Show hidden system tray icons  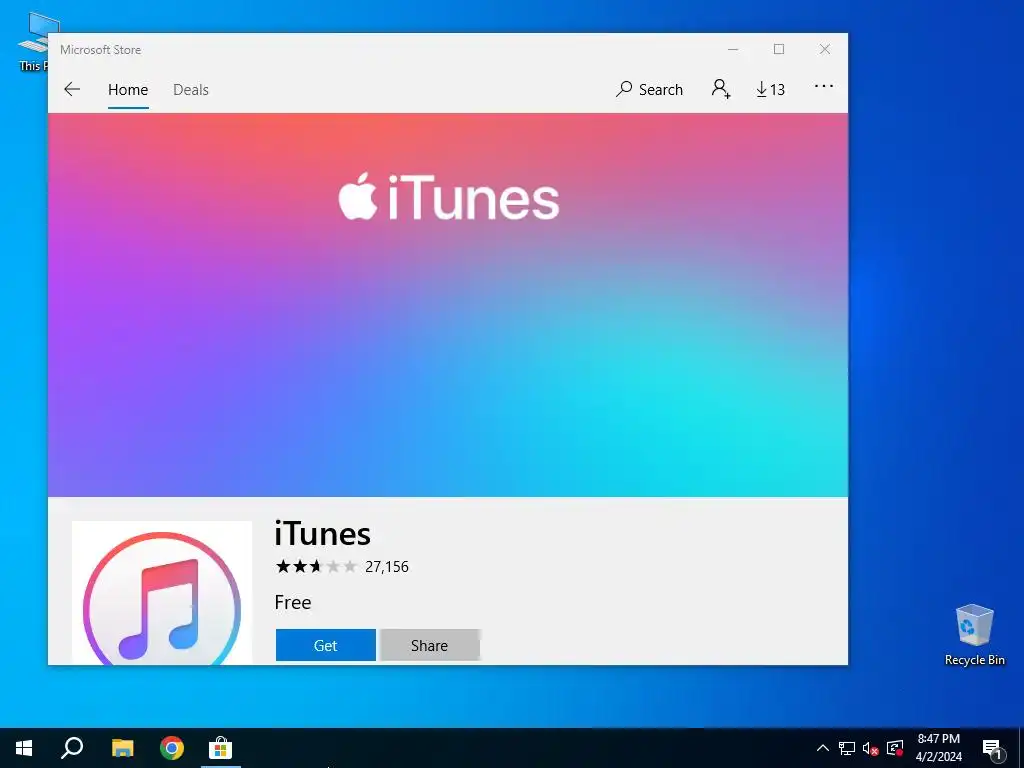pyautogui.click(x=823, y=748)
